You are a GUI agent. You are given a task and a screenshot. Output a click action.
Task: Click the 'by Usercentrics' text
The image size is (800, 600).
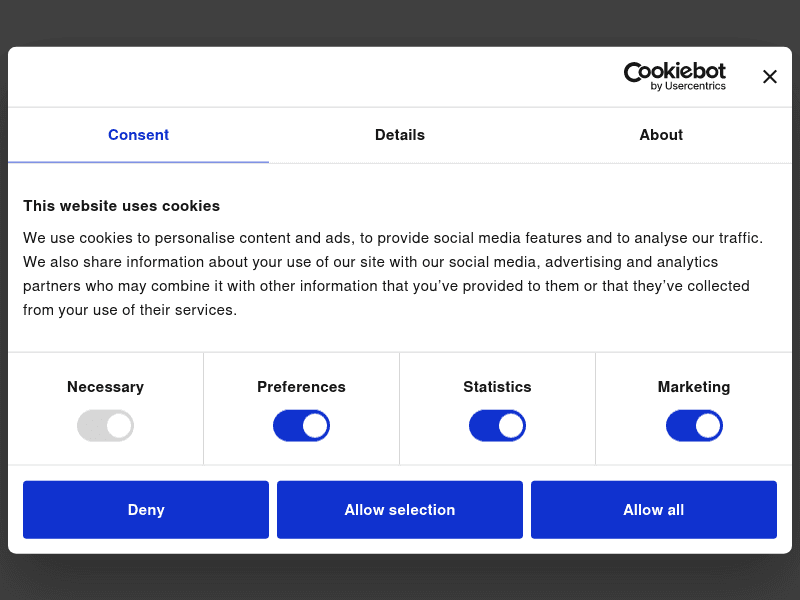[688, 86]
